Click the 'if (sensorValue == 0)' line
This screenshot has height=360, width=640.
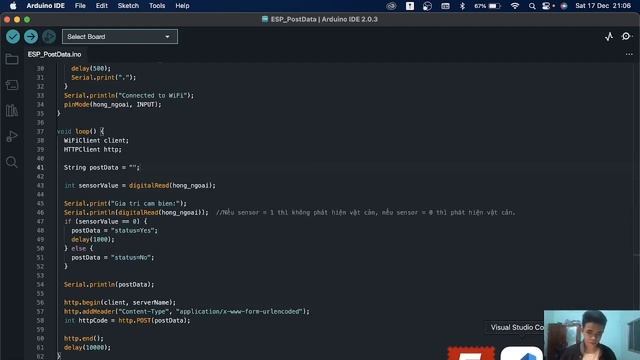click(105, 221)
